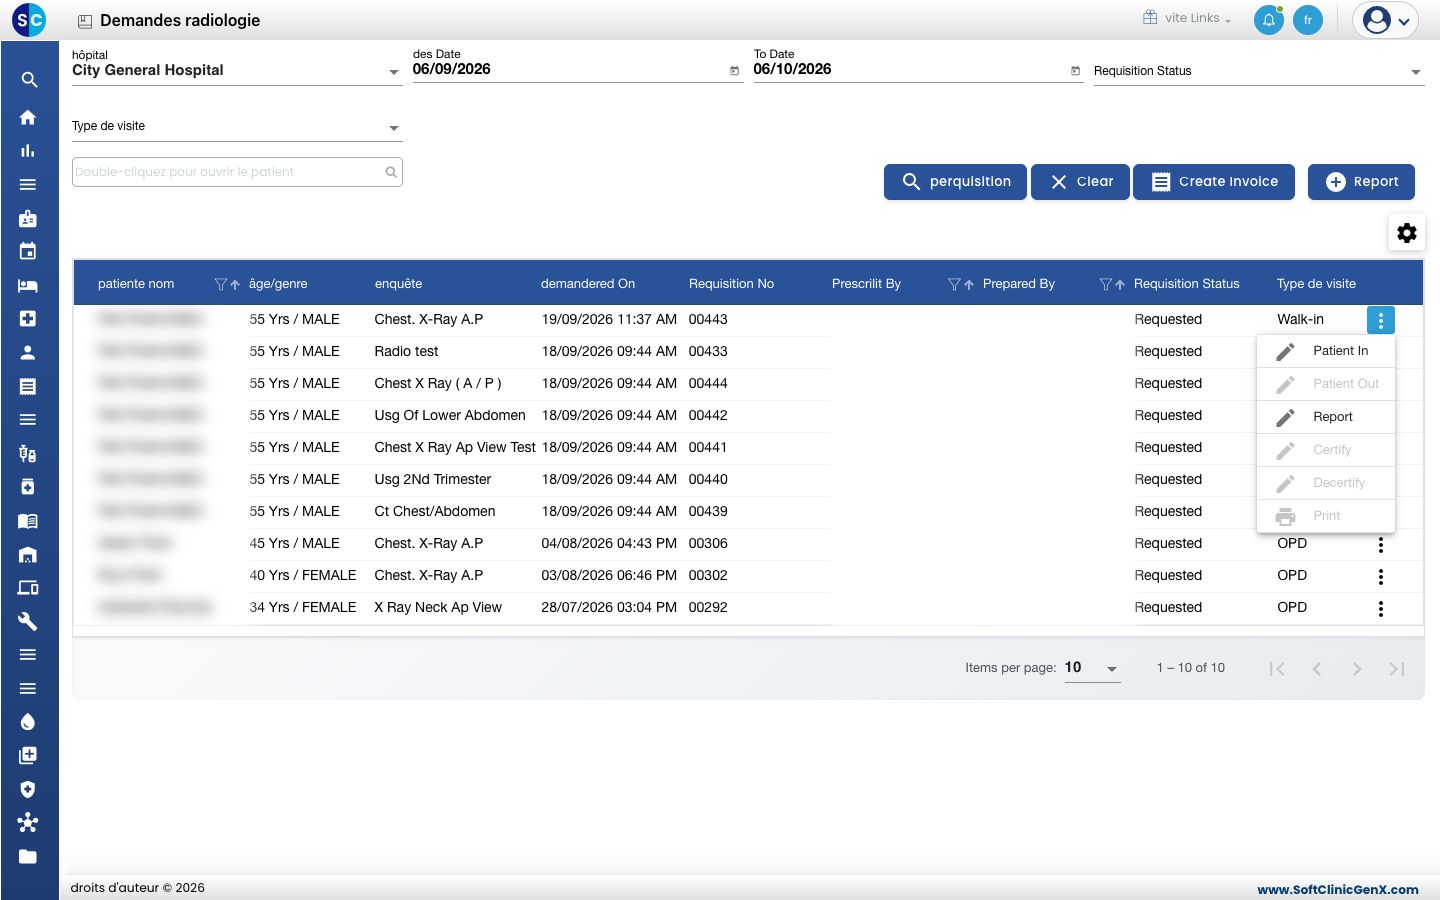Click the notification bell icon
The width and height of the screenshot is (1440, 900).
point(1269,20)
